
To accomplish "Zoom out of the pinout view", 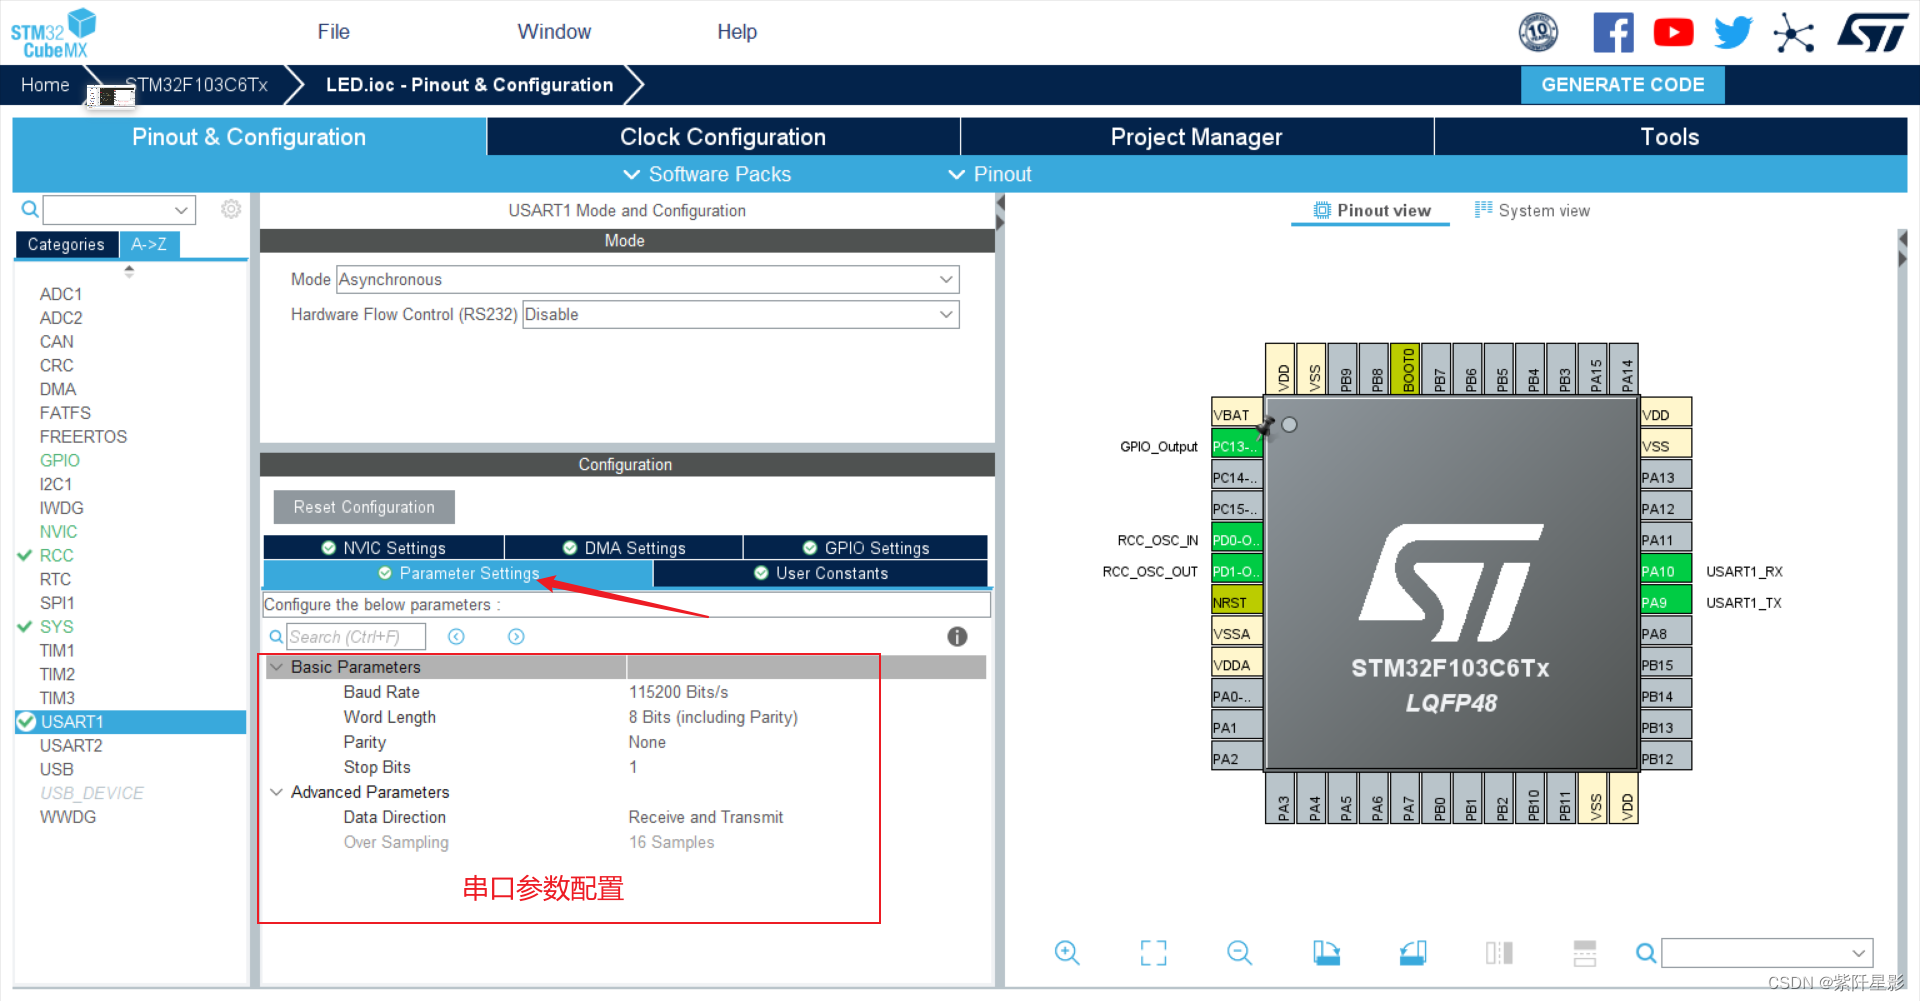I will point(1239,953).
